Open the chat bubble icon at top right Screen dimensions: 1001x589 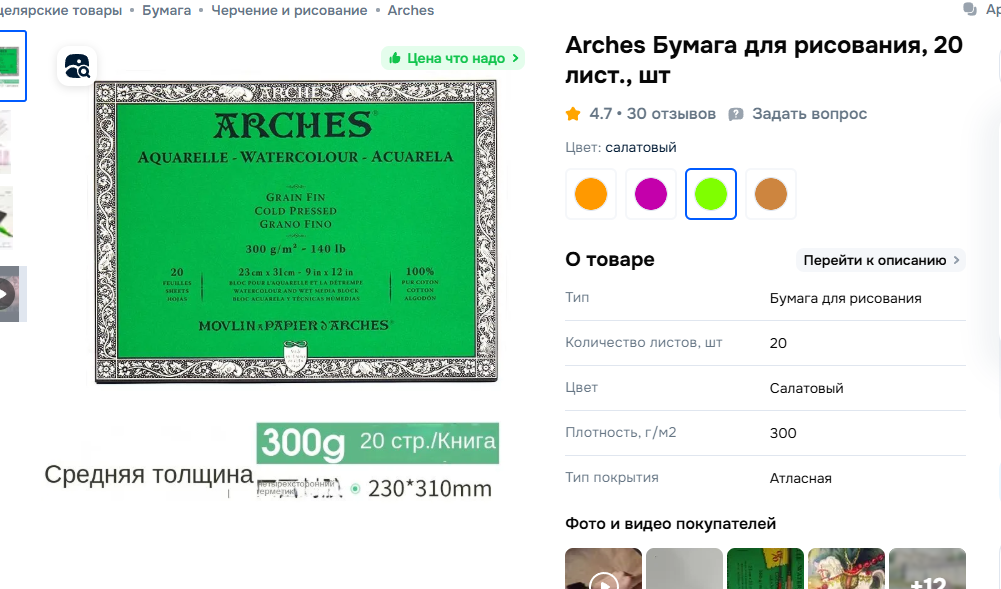point(970,9)
